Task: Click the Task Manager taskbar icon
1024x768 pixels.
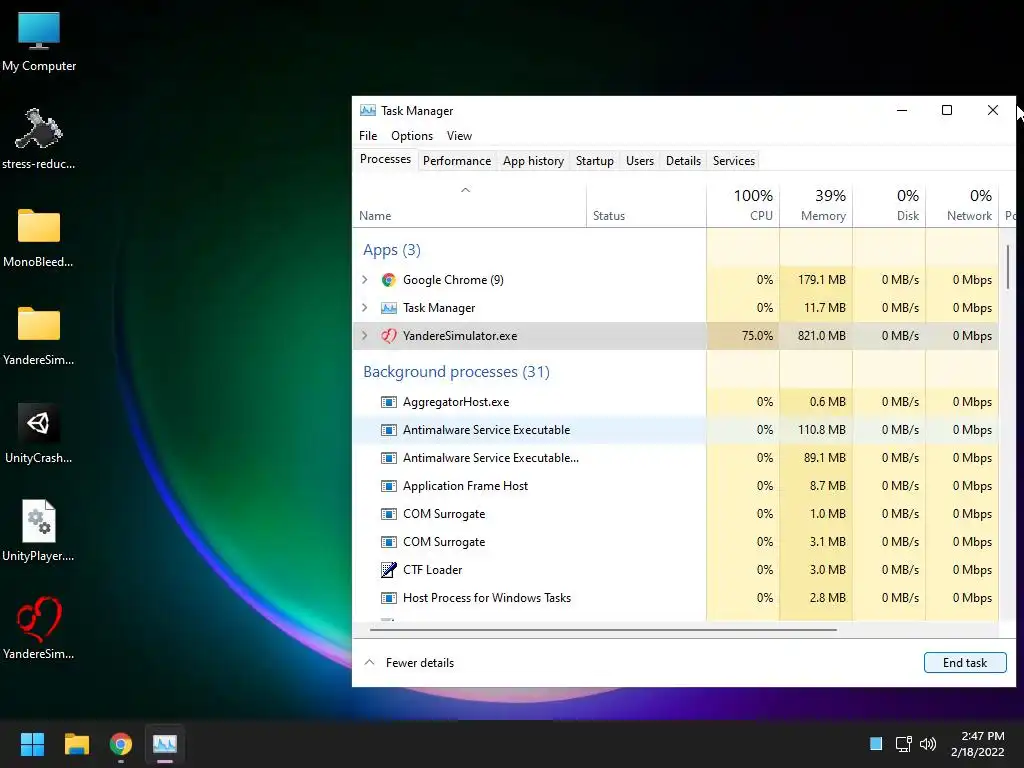Action: point(165,744)
